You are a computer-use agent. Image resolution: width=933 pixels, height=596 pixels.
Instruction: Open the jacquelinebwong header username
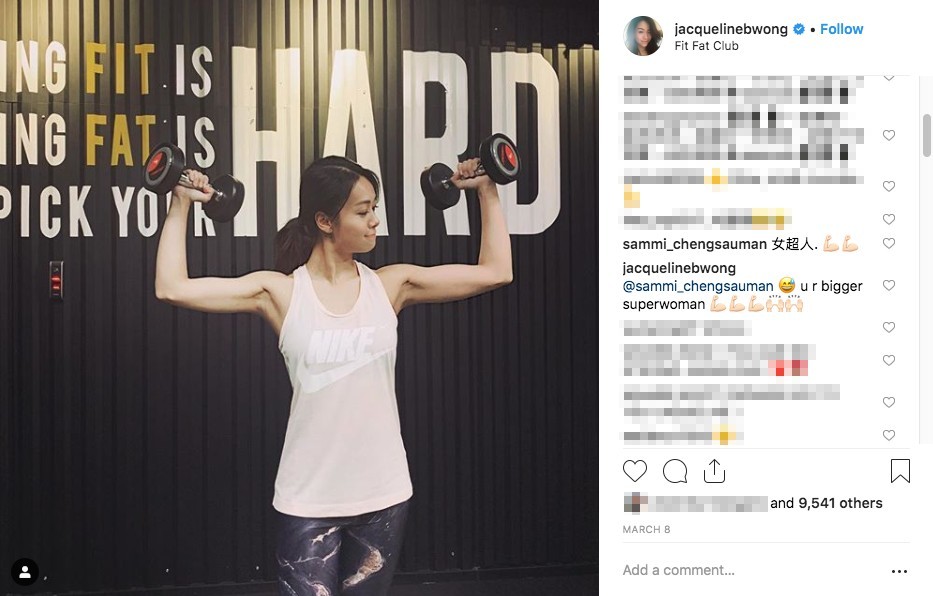pos(731,29)
